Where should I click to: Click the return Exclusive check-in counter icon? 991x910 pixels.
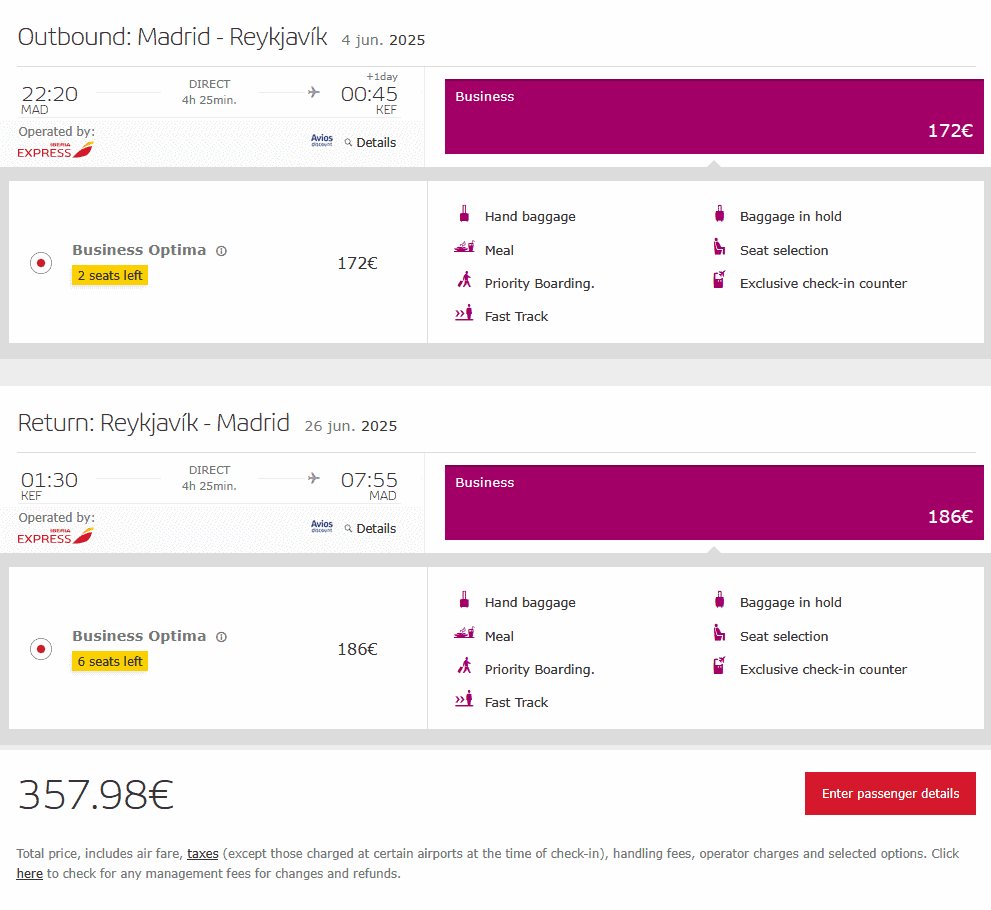718,668
